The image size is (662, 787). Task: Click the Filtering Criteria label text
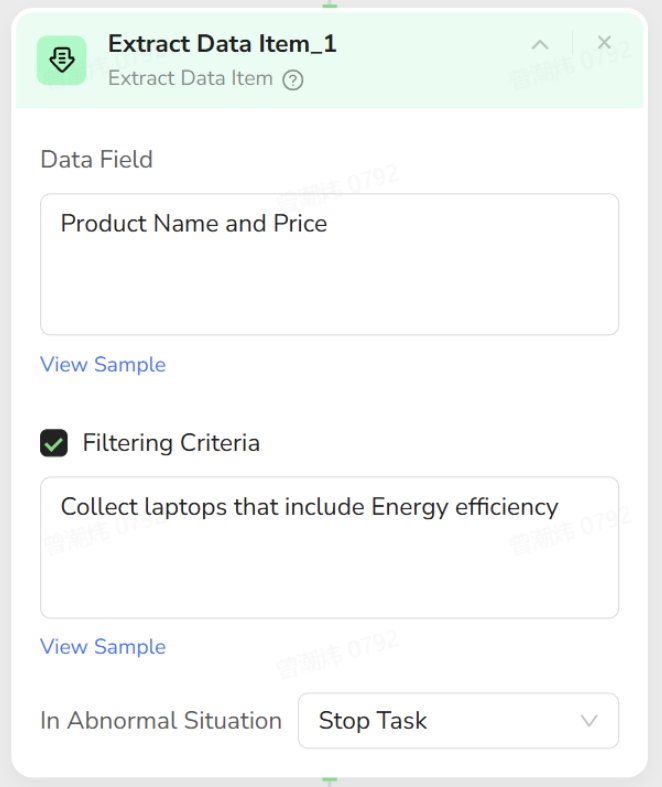171,443
